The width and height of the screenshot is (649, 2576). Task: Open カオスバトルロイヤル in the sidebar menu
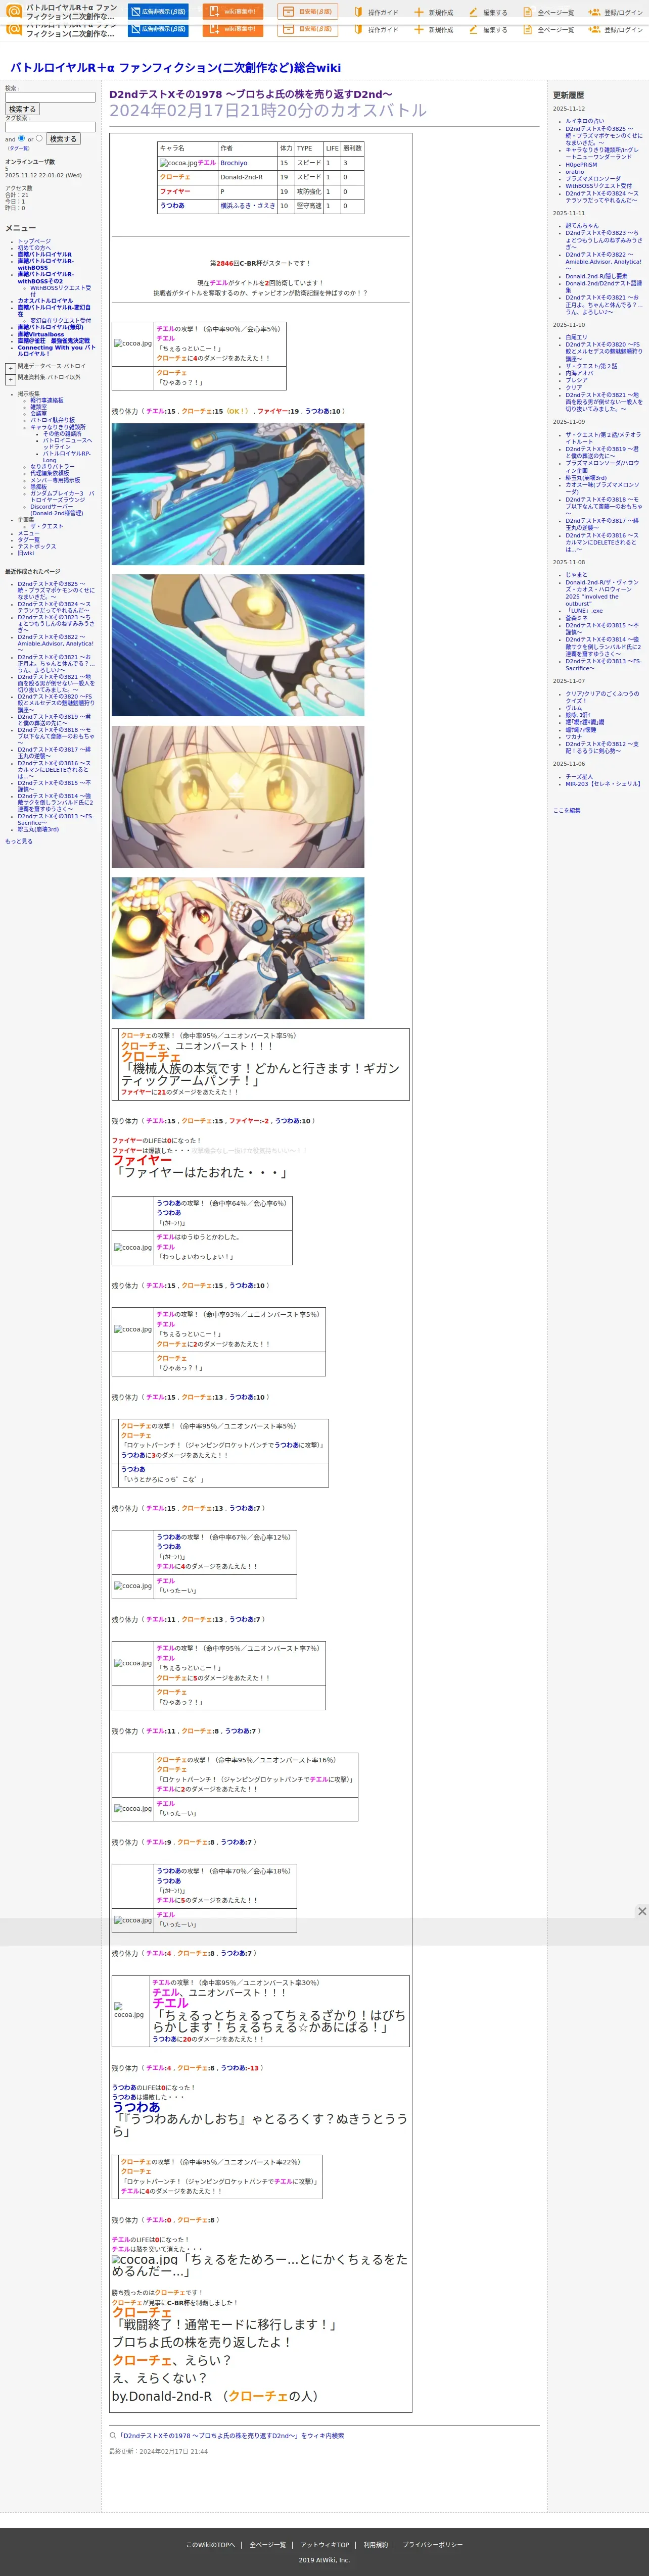pyautogui.click(x=45, y=301)
